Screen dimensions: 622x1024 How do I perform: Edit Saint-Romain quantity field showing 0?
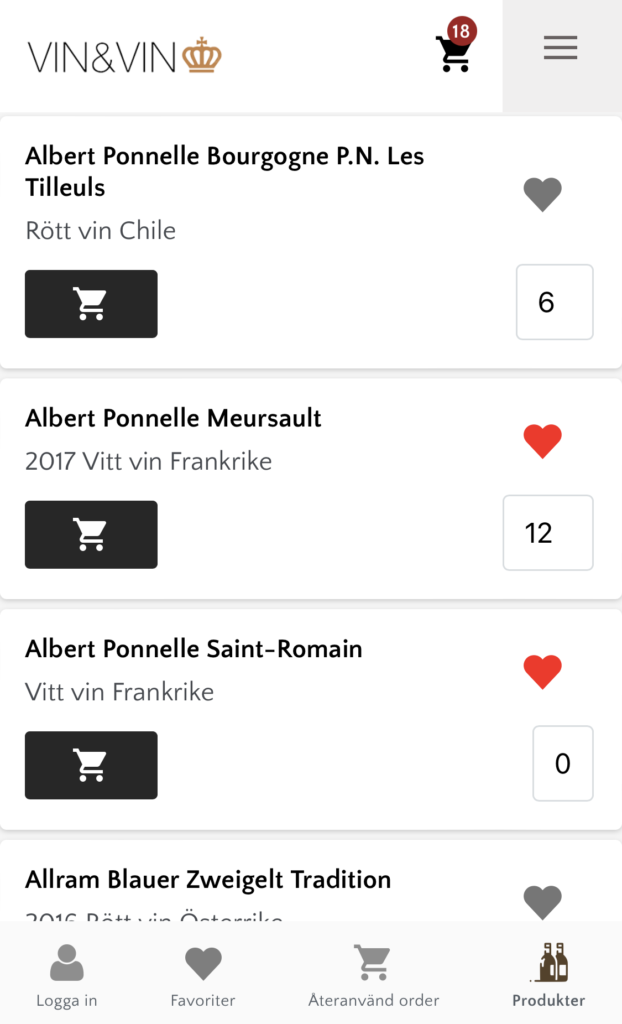click(x=562, y=764)
